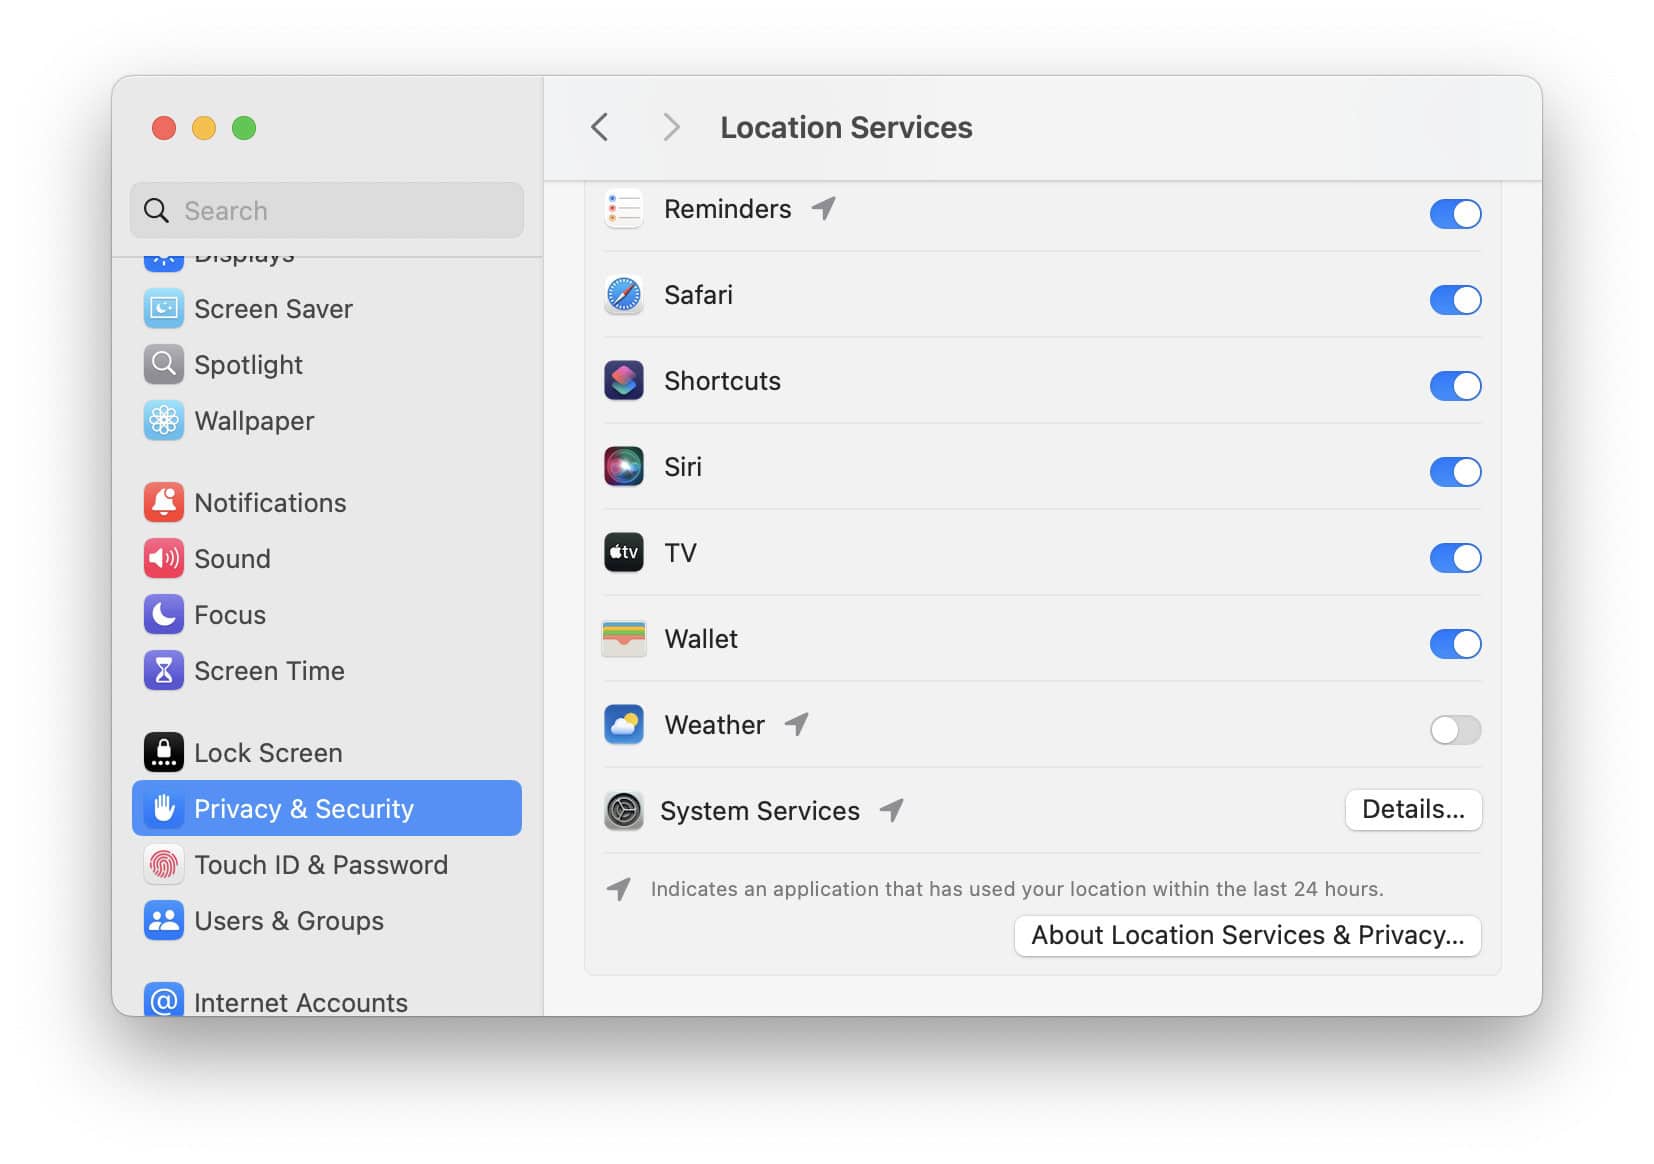The width and height of the screenshot is (1654, 1164).
Task: Go back with the left chevron
Action: [x=599, y=127]
